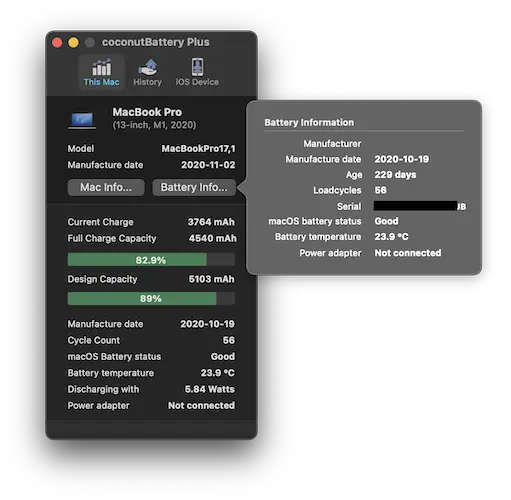Viewport: 511px width, 500px height.
Task: Click the Battery Information popover heading
Action: (x=309, y=123)
